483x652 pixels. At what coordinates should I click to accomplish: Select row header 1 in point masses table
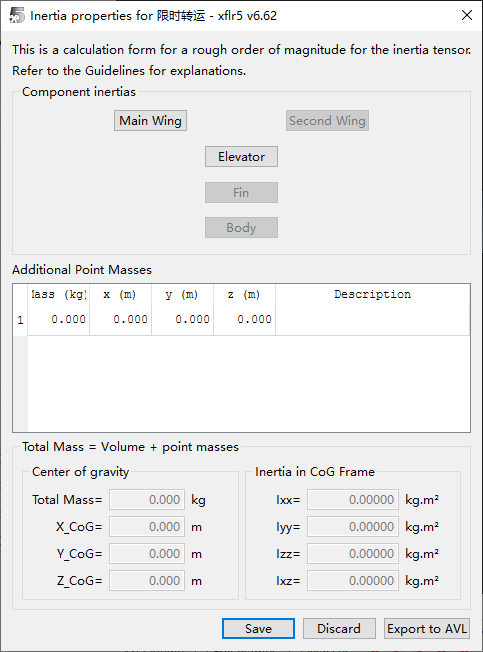pyautogui.click(x=20, y=320)
